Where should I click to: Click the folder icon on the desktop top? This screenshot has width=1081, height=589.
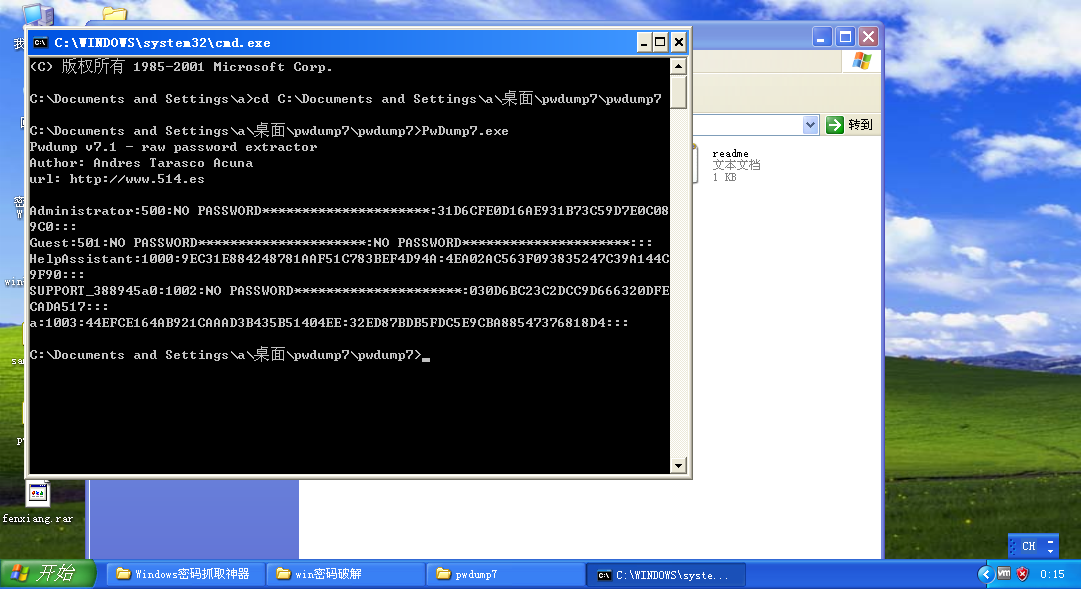pyautogui.click(x=114, y=14)
